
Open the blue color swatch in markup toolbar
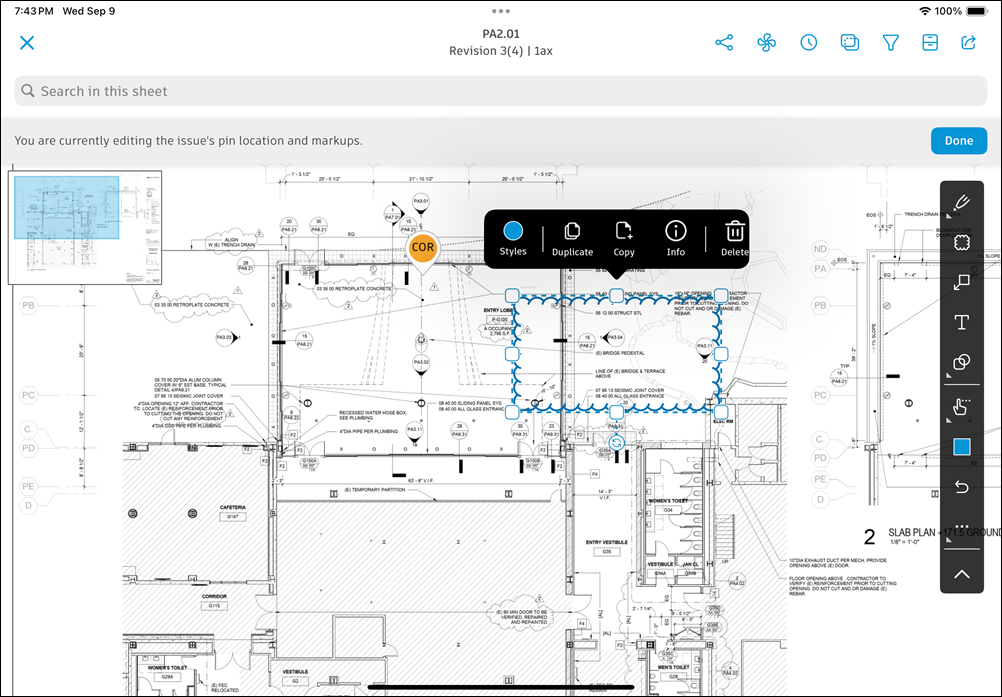coord(962,447)
